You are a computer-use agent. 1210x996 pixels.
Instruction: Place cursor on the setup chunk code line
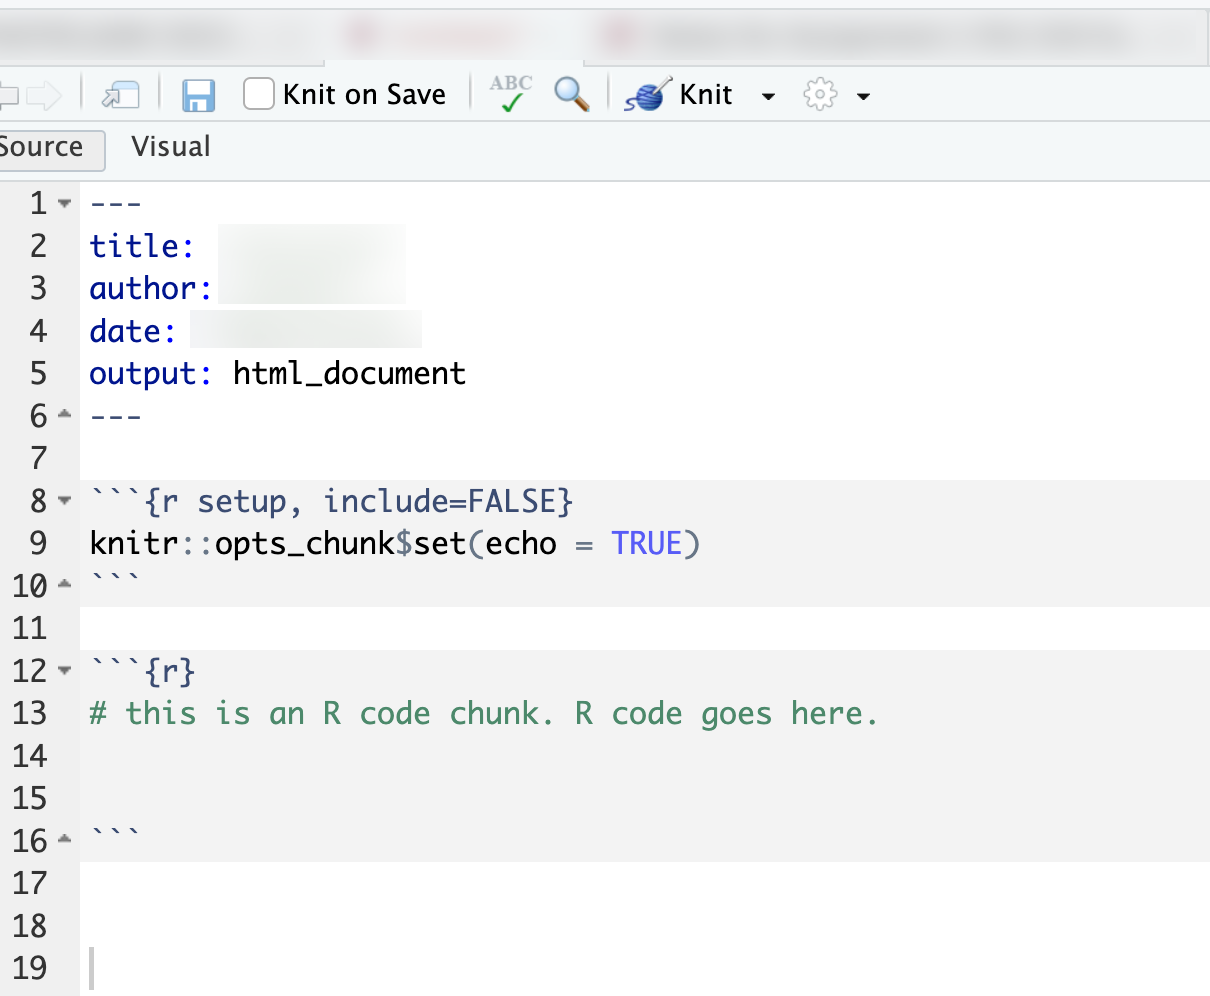(x=394, y=543)
